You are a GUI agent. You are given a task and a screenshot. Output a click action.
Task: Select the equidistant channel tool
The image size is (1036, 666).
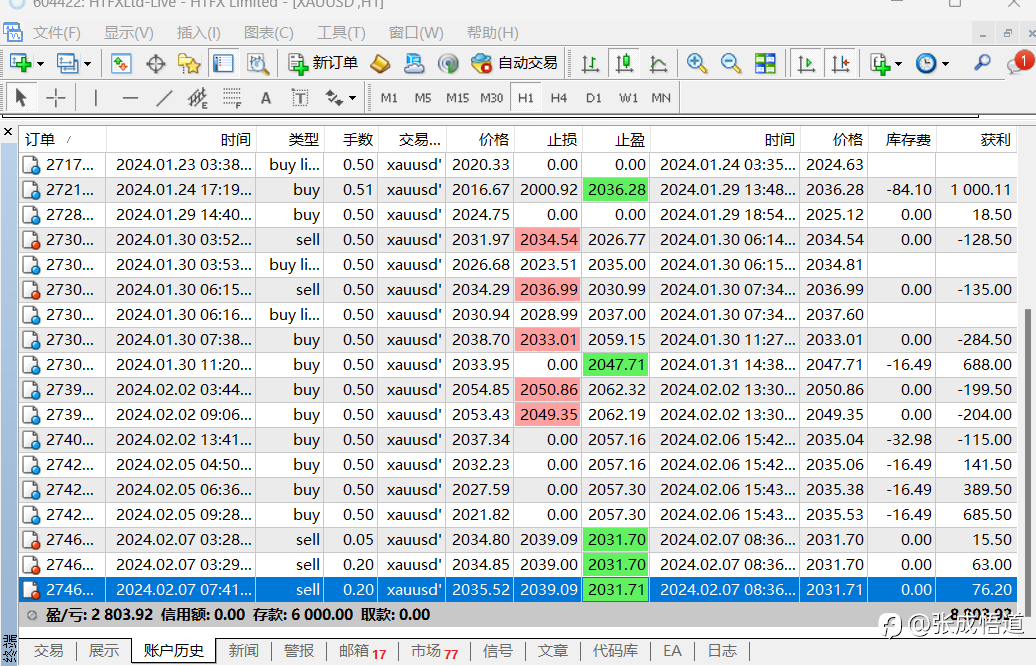(198, 98)
